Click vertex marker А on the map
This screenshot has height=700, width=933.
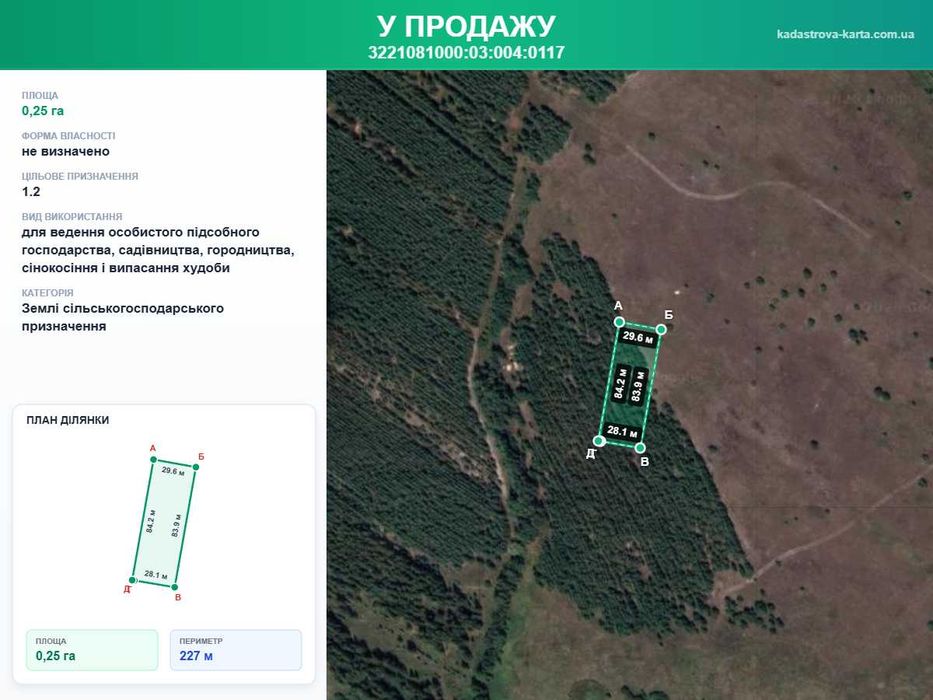619,321
